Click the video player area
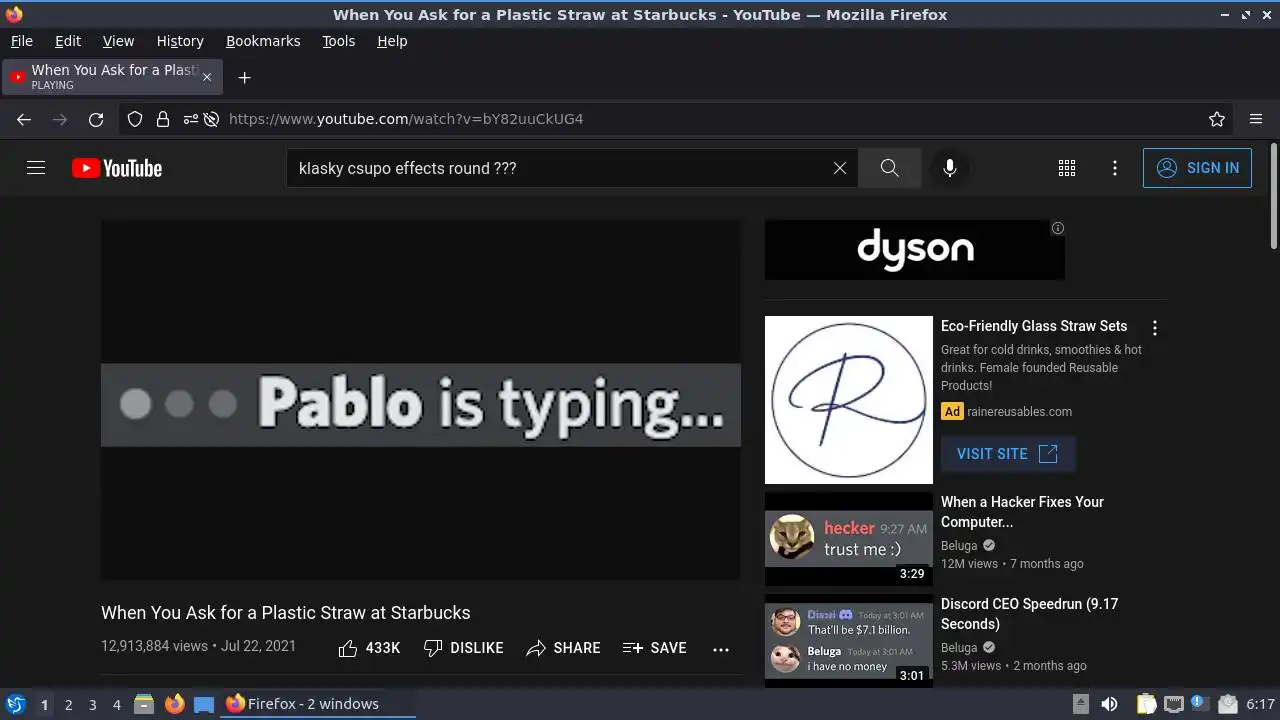Screen dimensions: 1280x720 (x=421, y=400)
